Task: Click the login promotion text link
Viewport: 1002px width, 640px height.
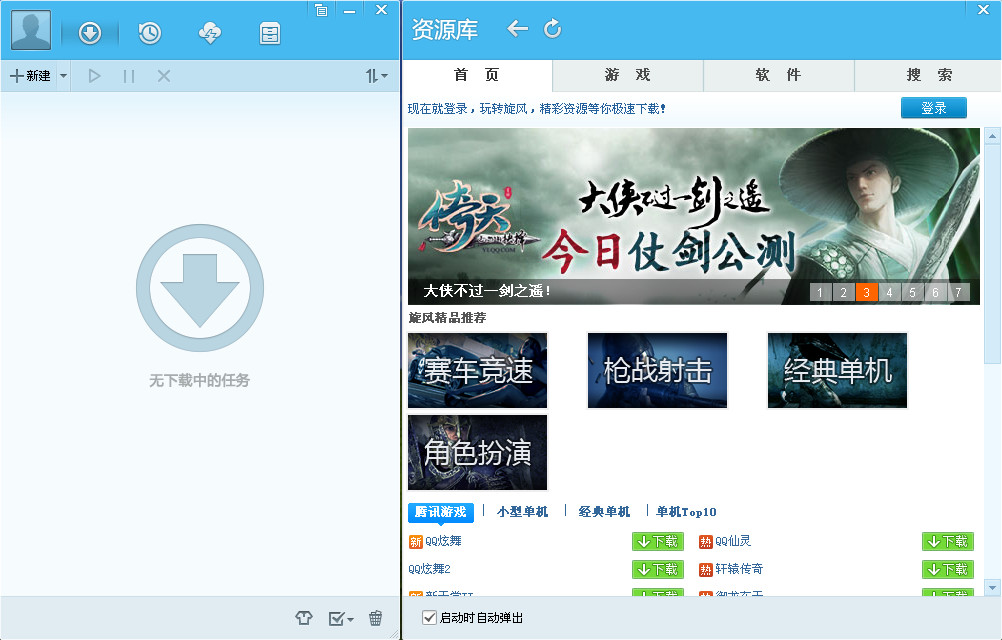Action: 537,109
